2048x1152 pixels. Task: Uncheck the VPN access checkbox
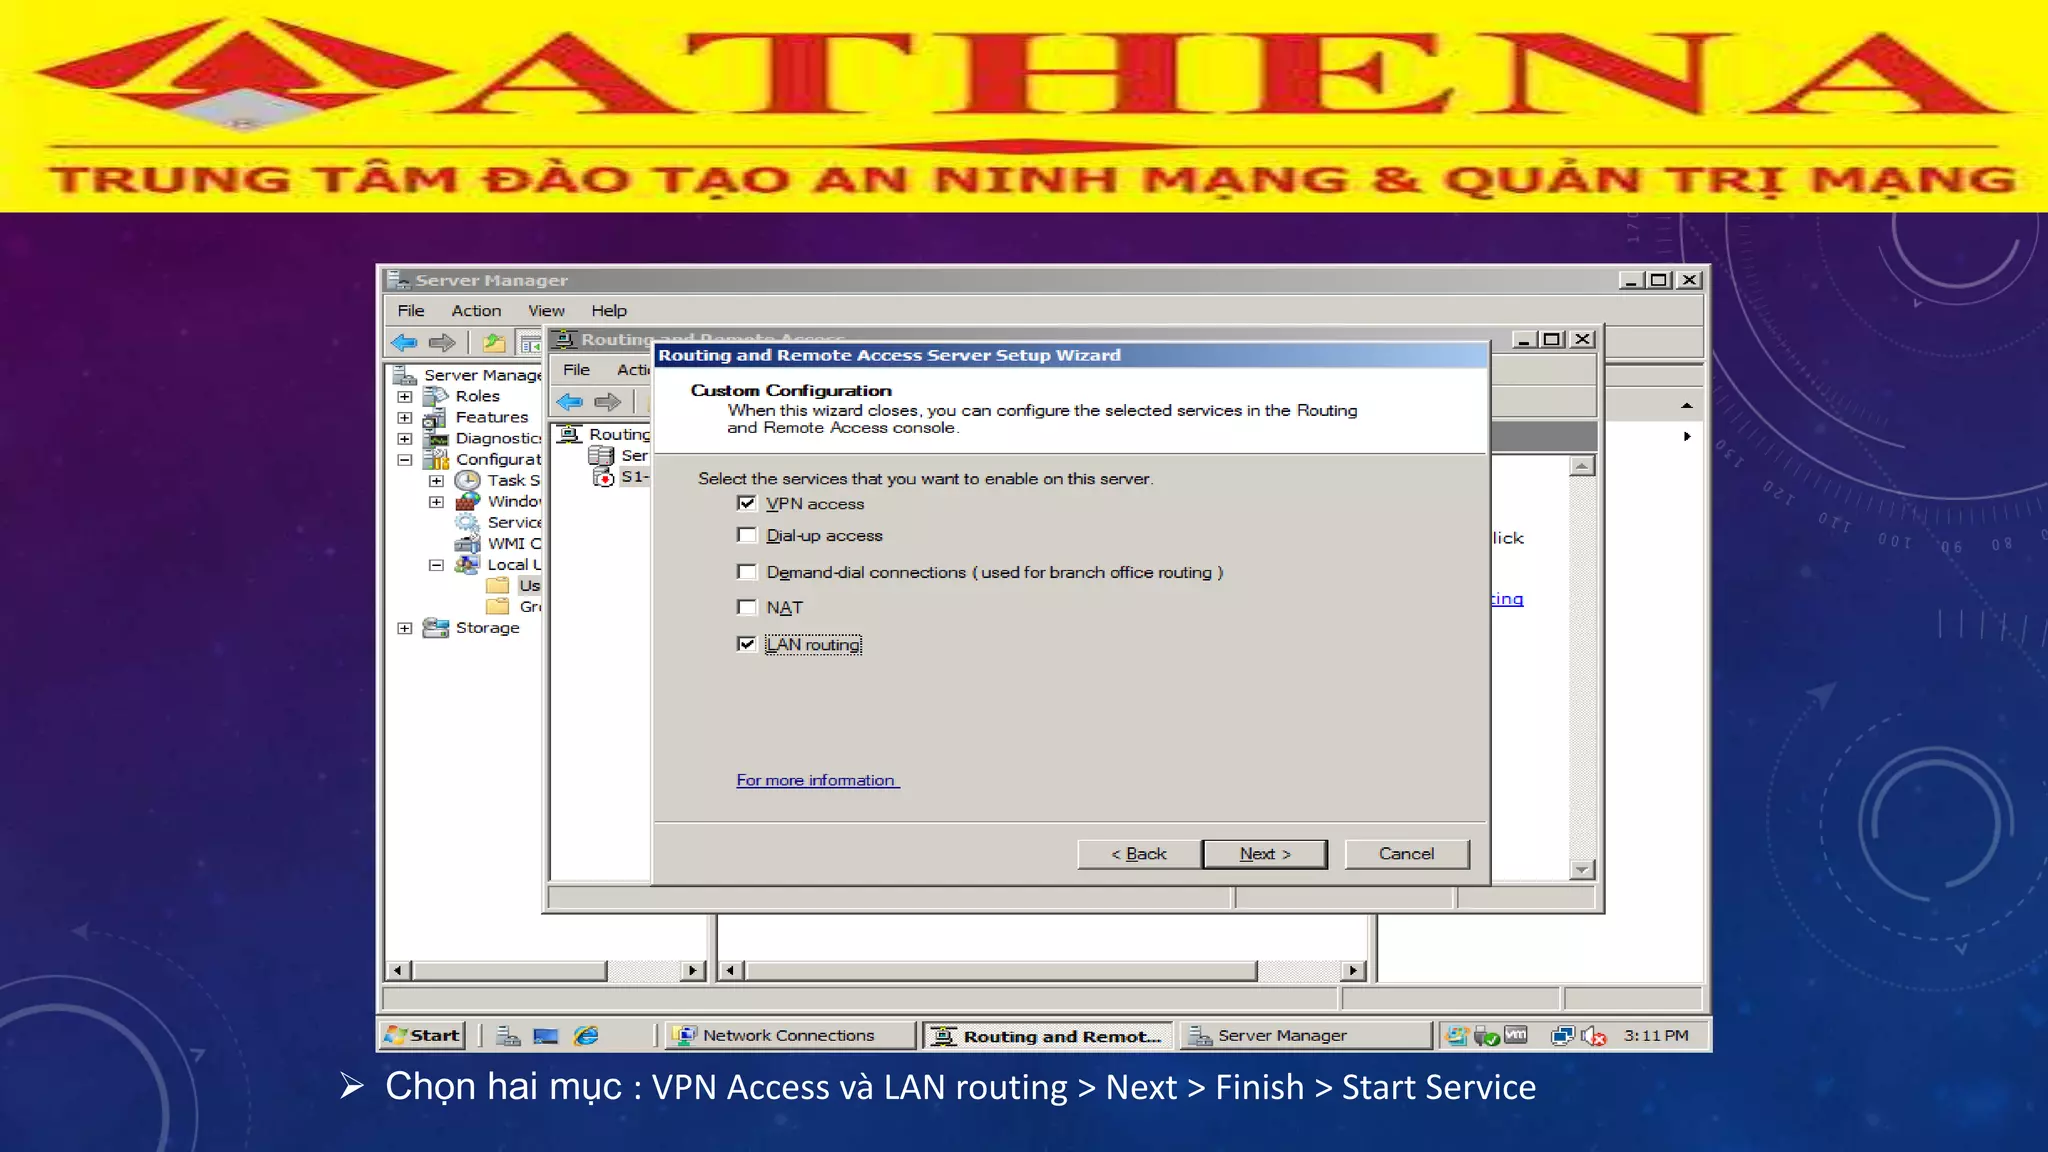pyautogui.click(x=747, y=503)
